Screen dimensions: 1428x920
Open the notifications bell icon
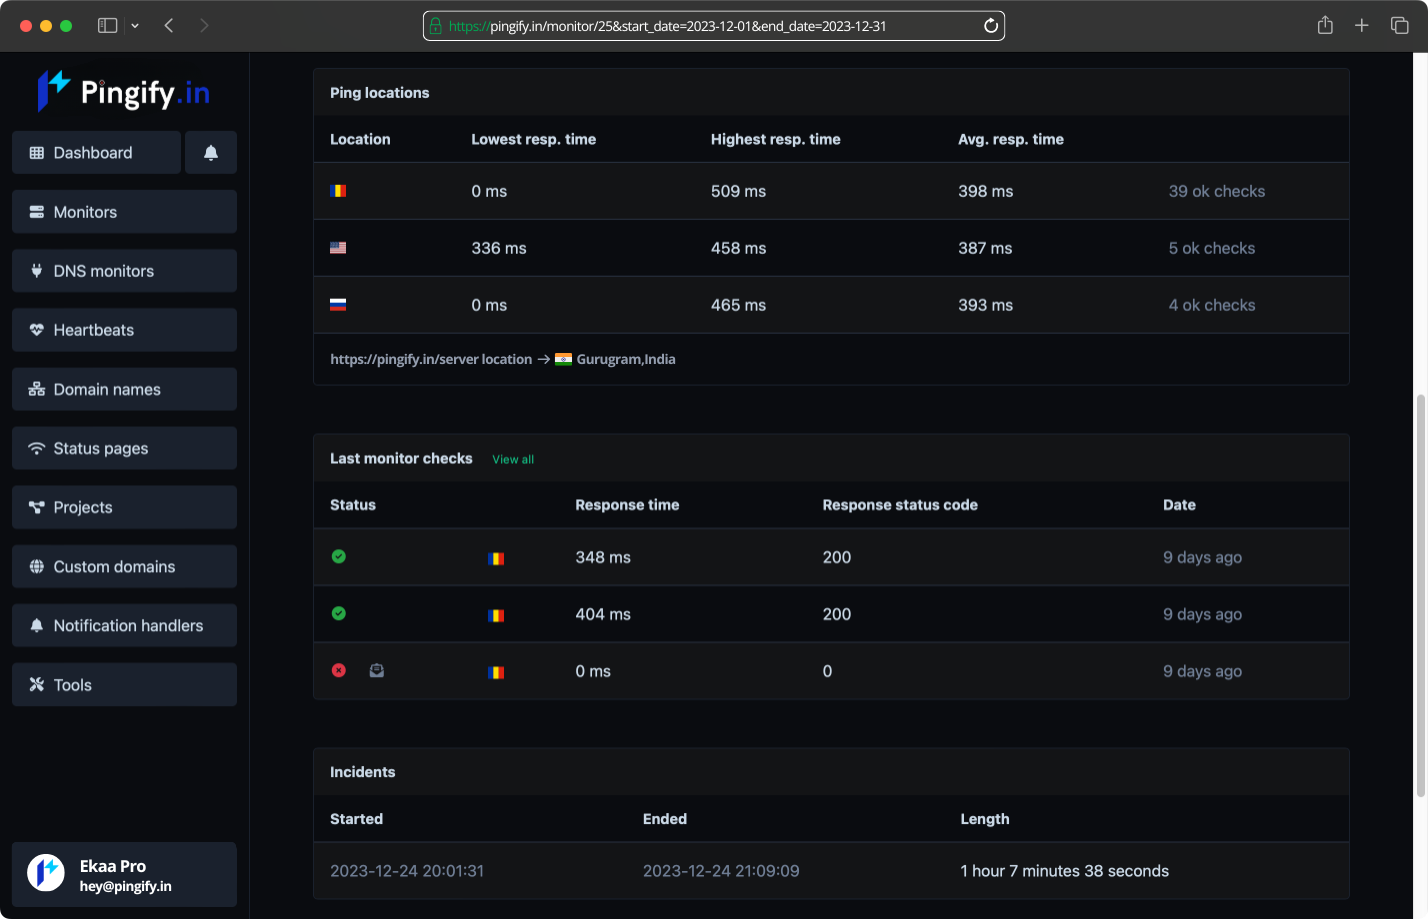(211, 153)
